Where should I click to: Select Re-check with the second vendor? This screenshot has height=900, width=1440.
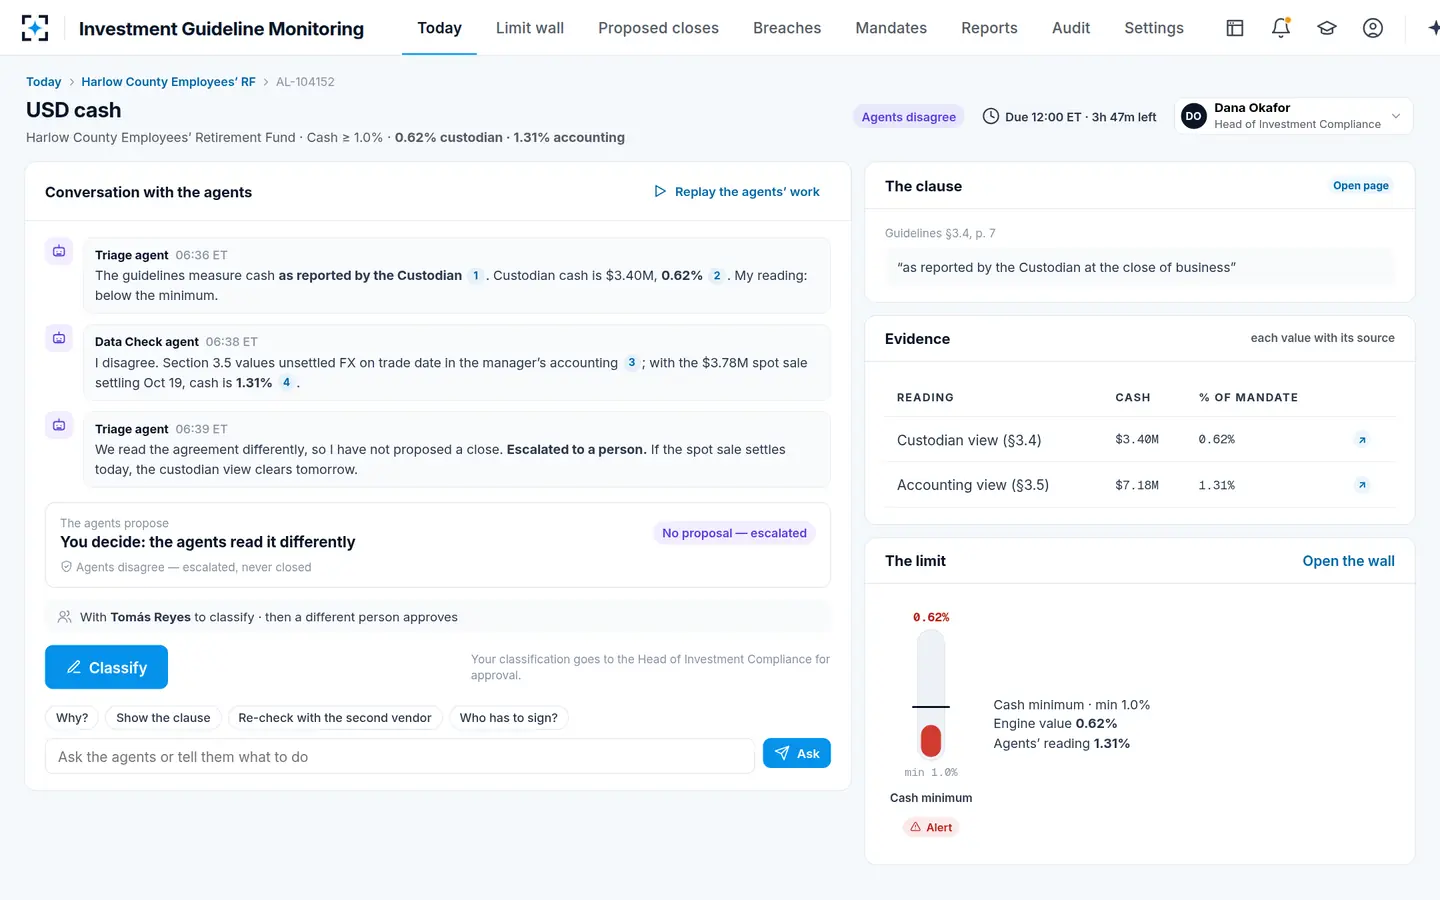click(335, 718)
